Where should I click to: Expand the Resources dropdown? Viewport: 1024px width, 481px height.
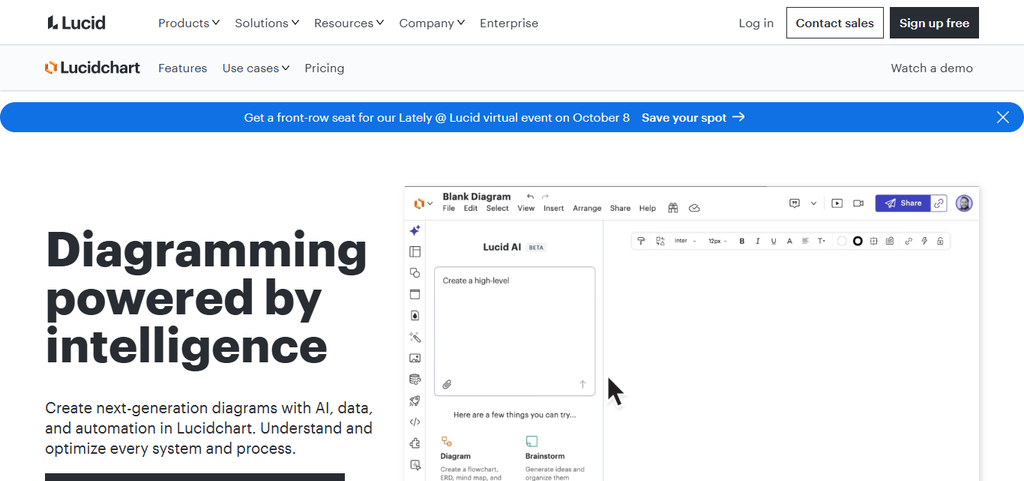point(349,23)
